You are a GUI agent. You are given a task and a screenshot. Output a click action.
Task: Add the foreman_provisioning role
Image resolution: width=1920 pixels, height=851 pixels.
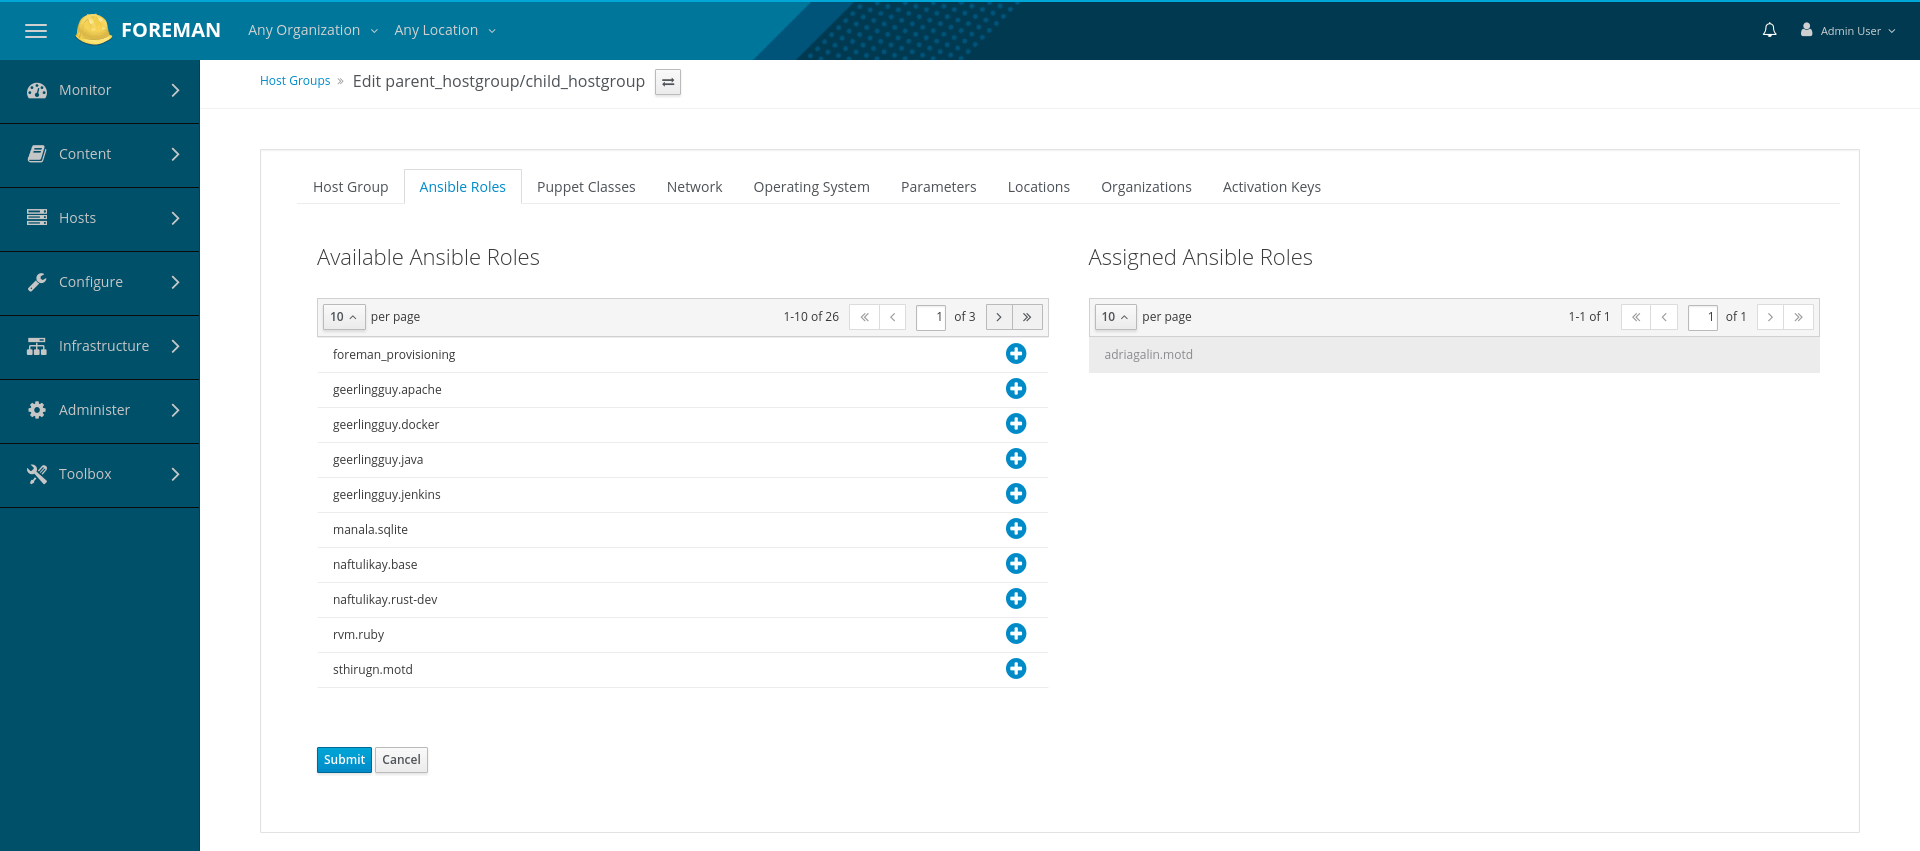tap(1016, 354)
